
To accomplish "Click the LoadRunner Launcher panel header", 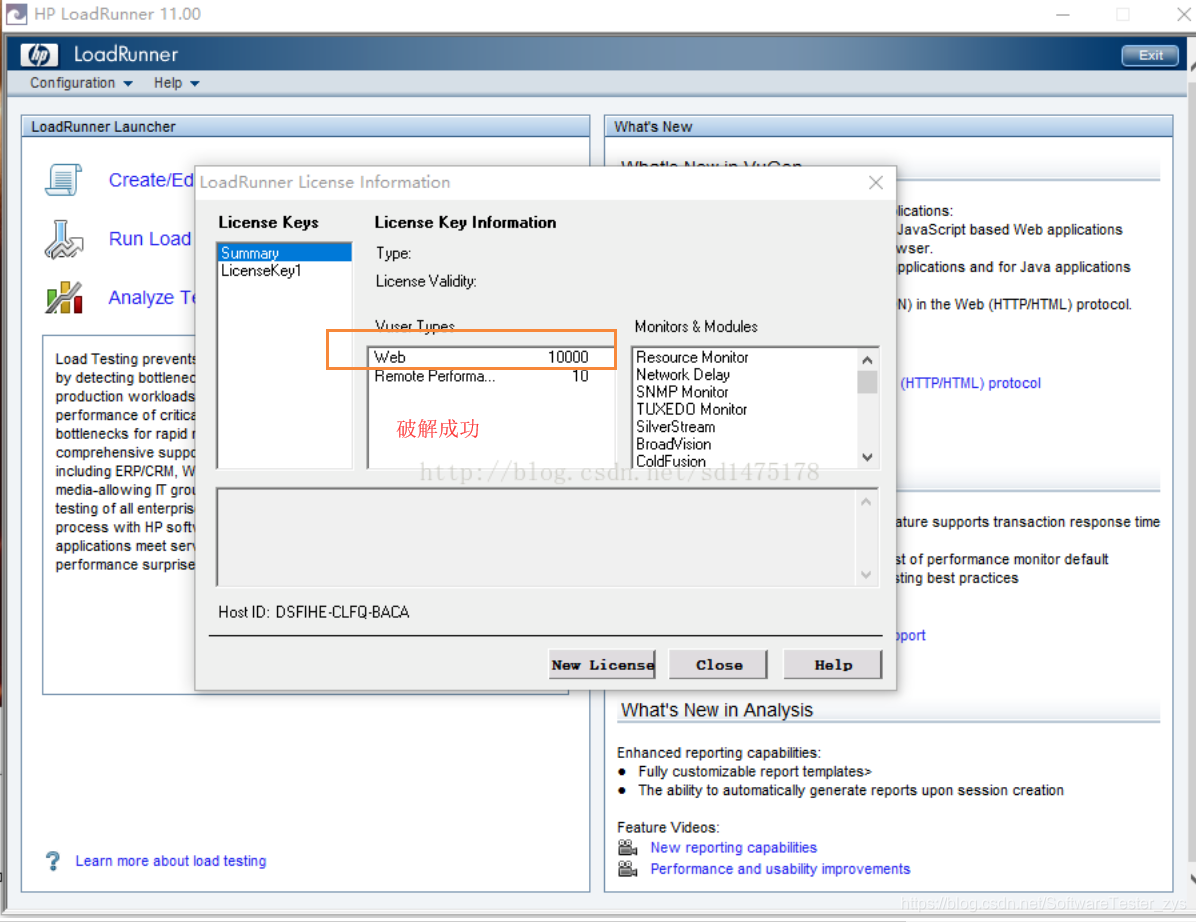I will pos(306,127).
